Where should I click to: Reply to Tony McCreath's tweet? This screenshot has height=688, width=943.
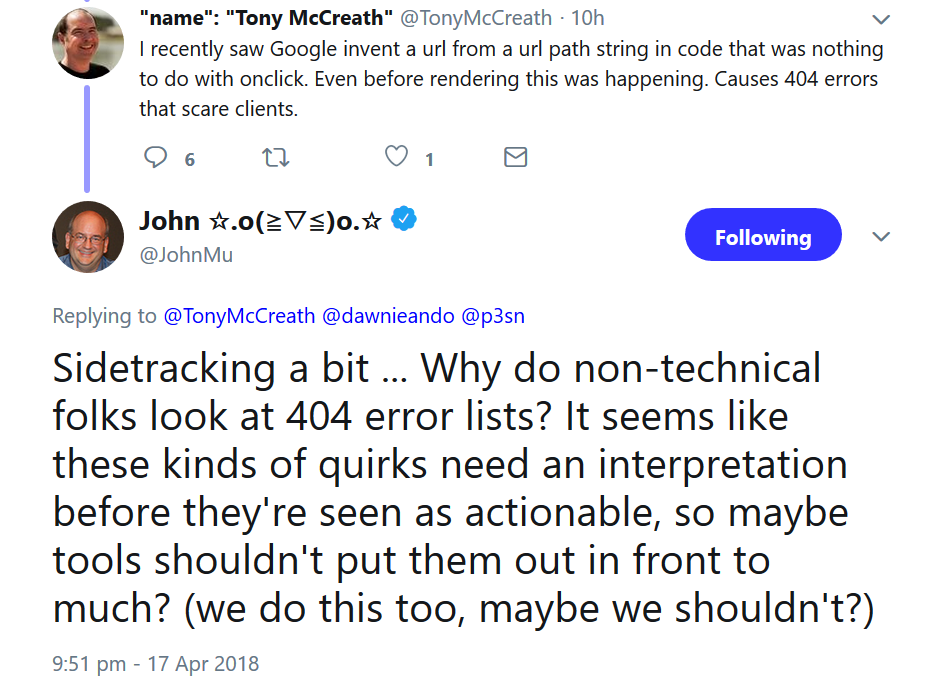tap(155, 157)
